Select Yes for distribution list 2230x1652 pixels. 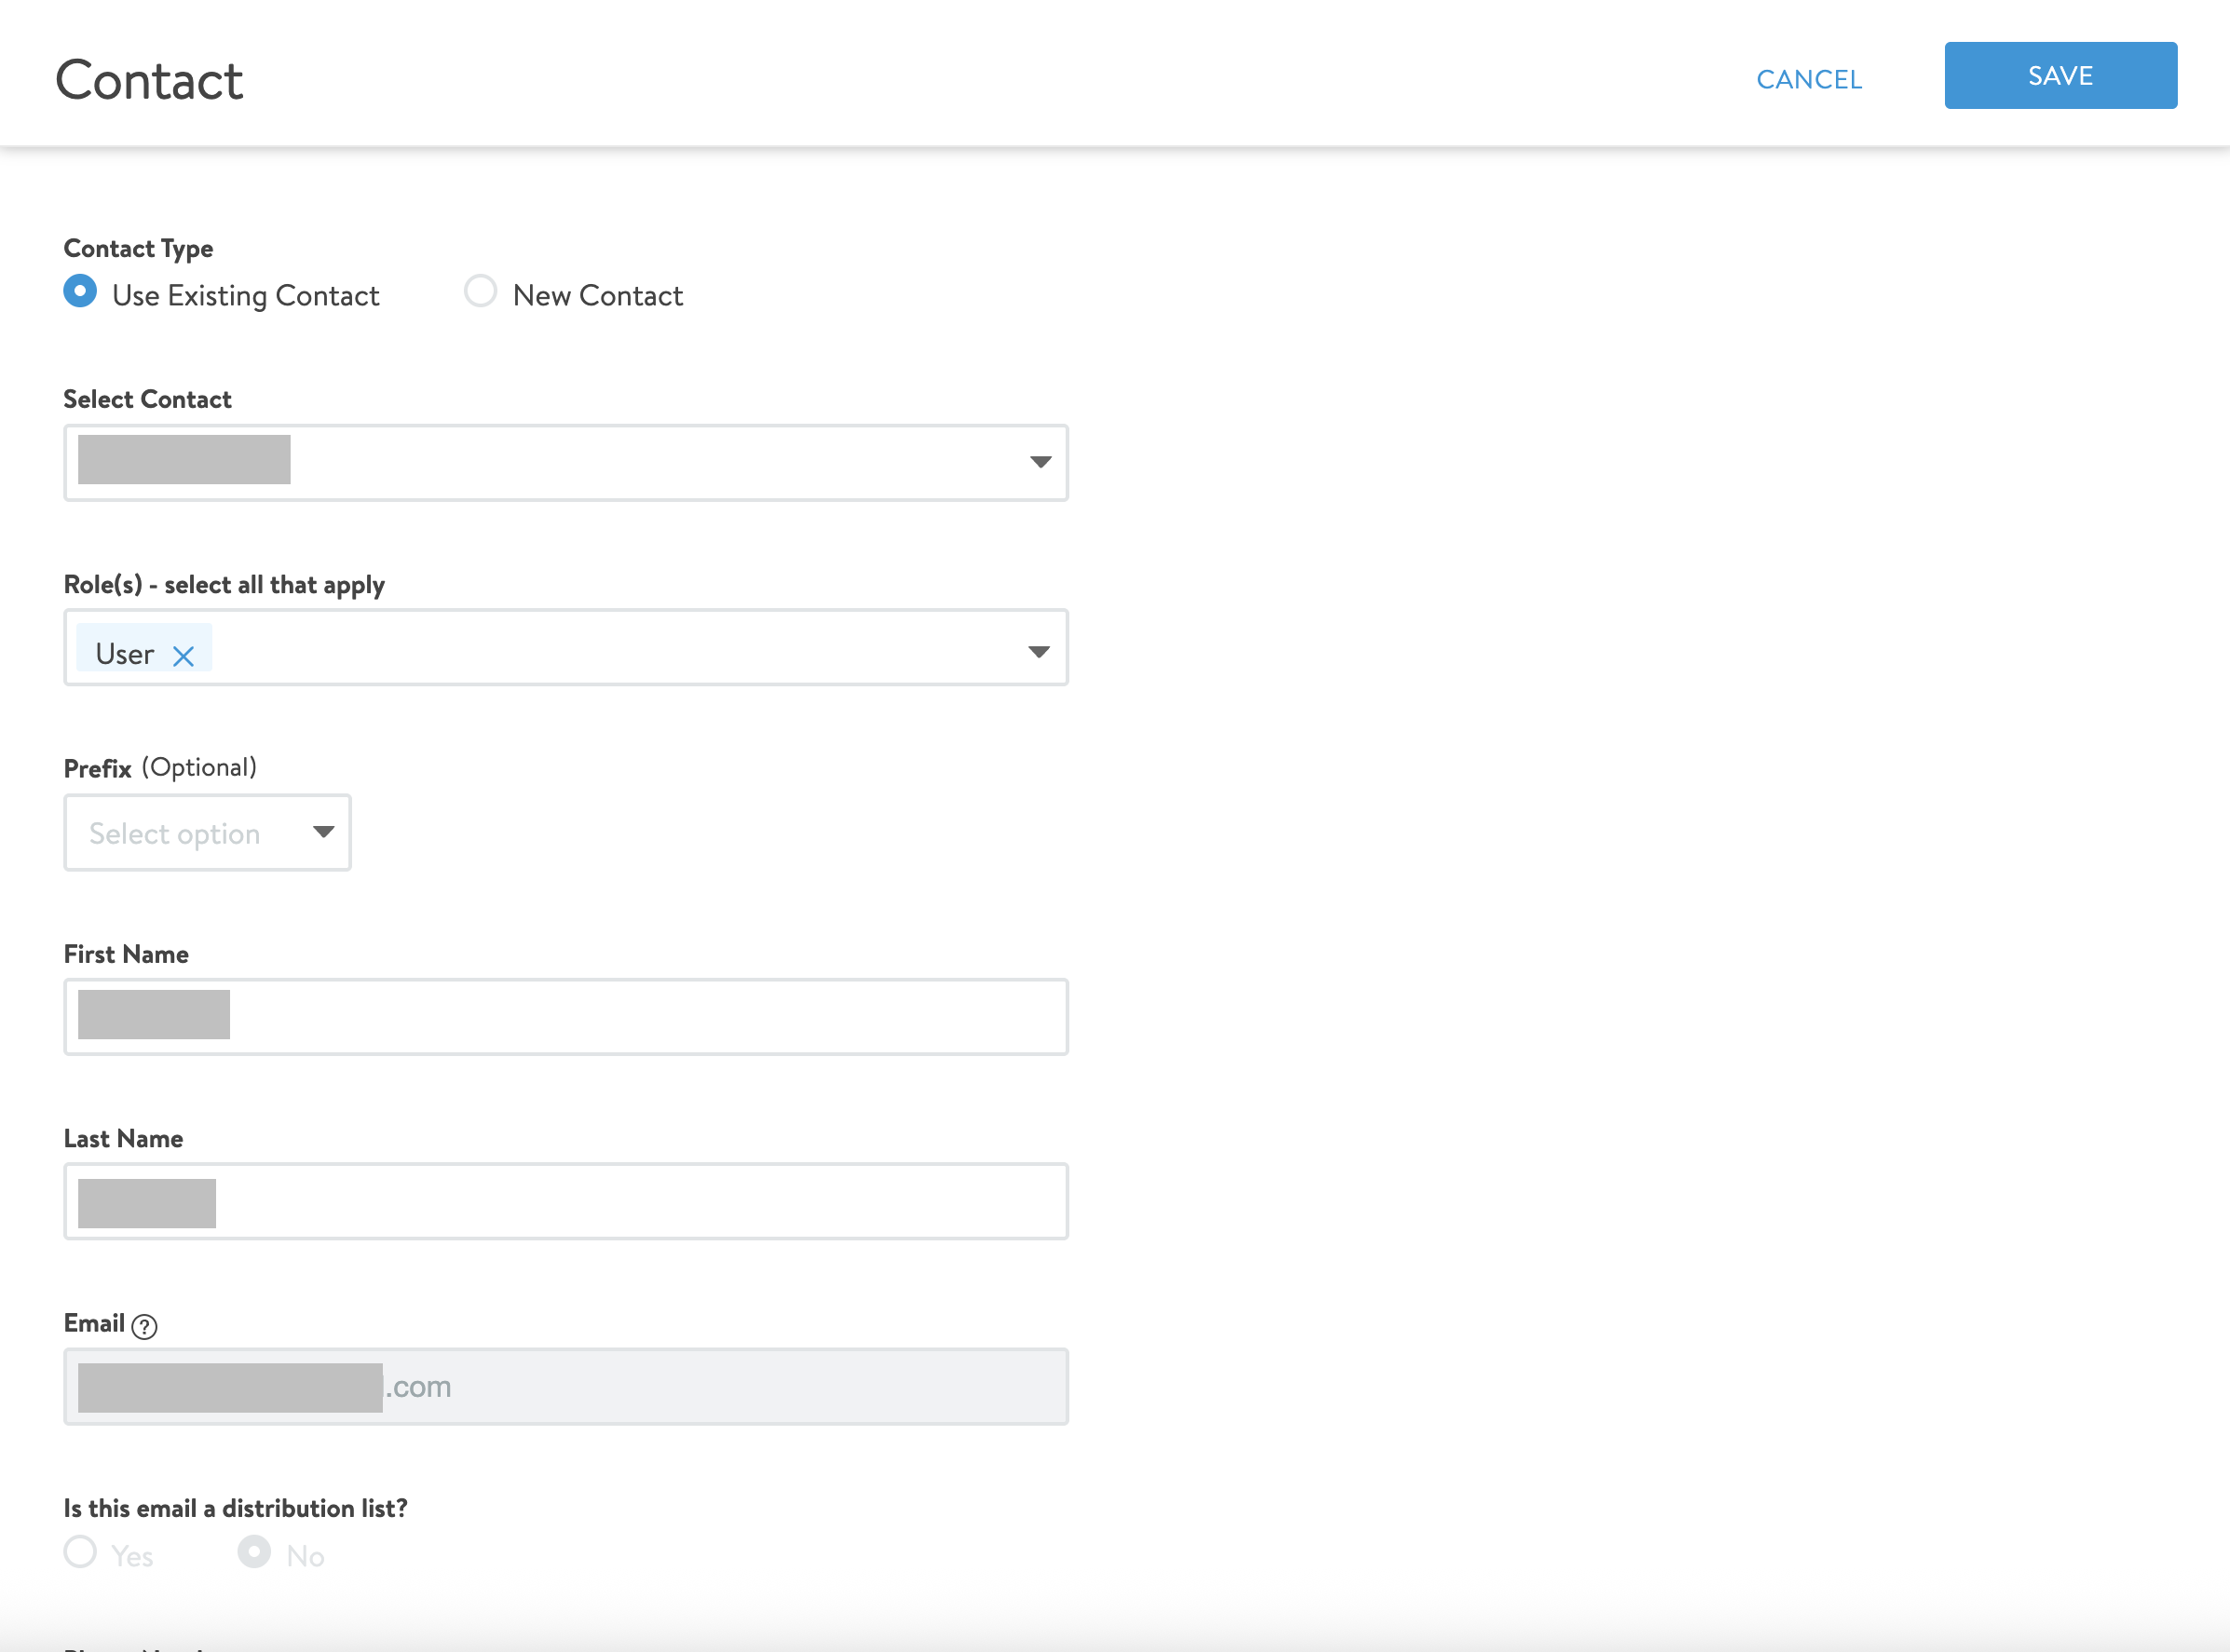80,1552
